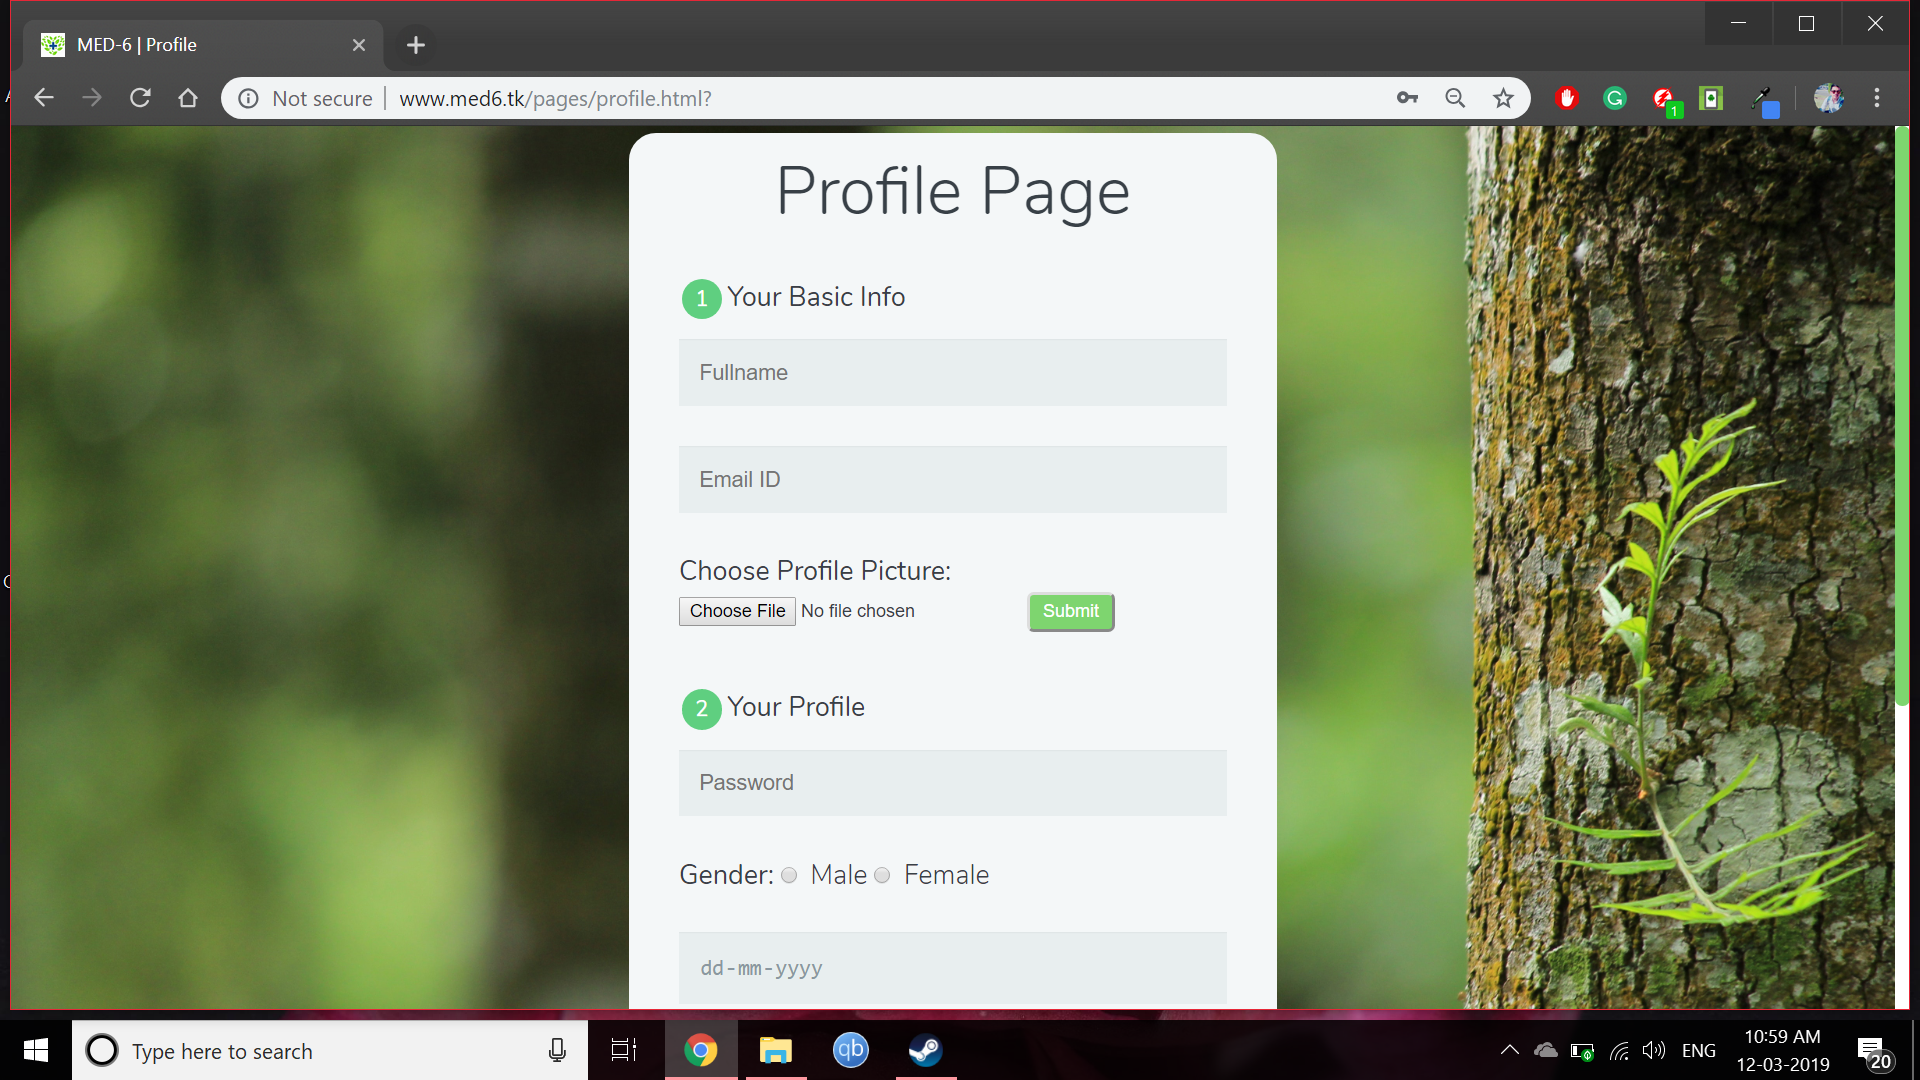Open a new browser tab

[416, 45]
